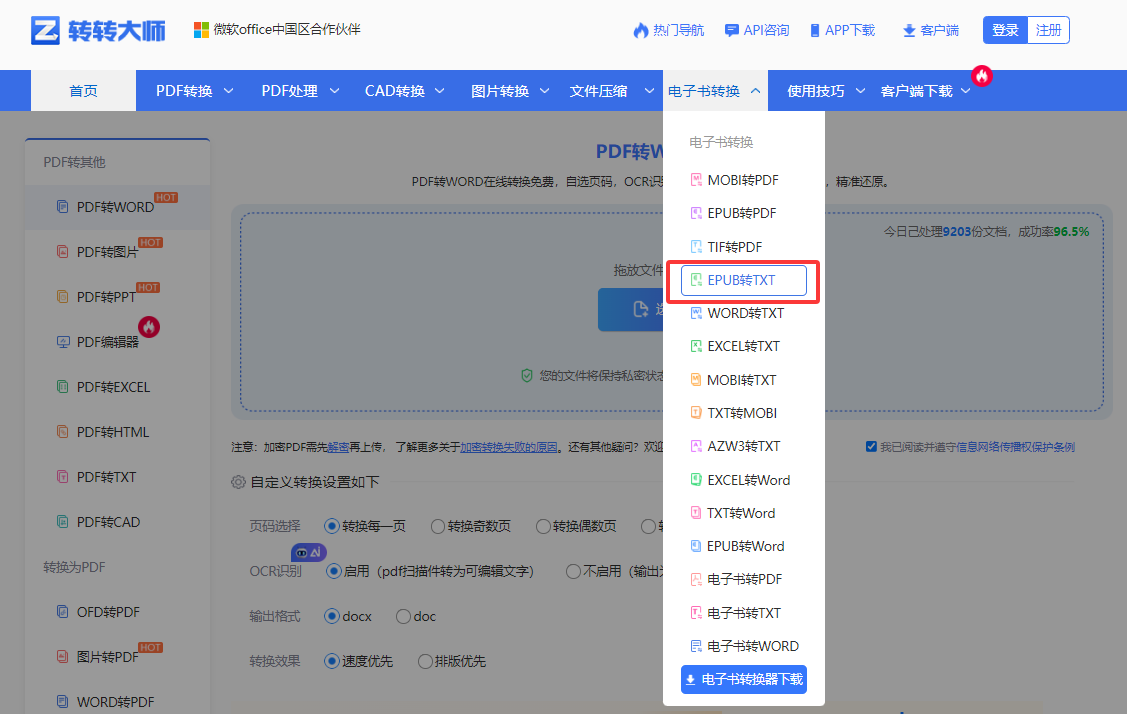Click the 微软office中国区合作伙伴 badge
The image size is (1127, 714).
tap(277, 29)
